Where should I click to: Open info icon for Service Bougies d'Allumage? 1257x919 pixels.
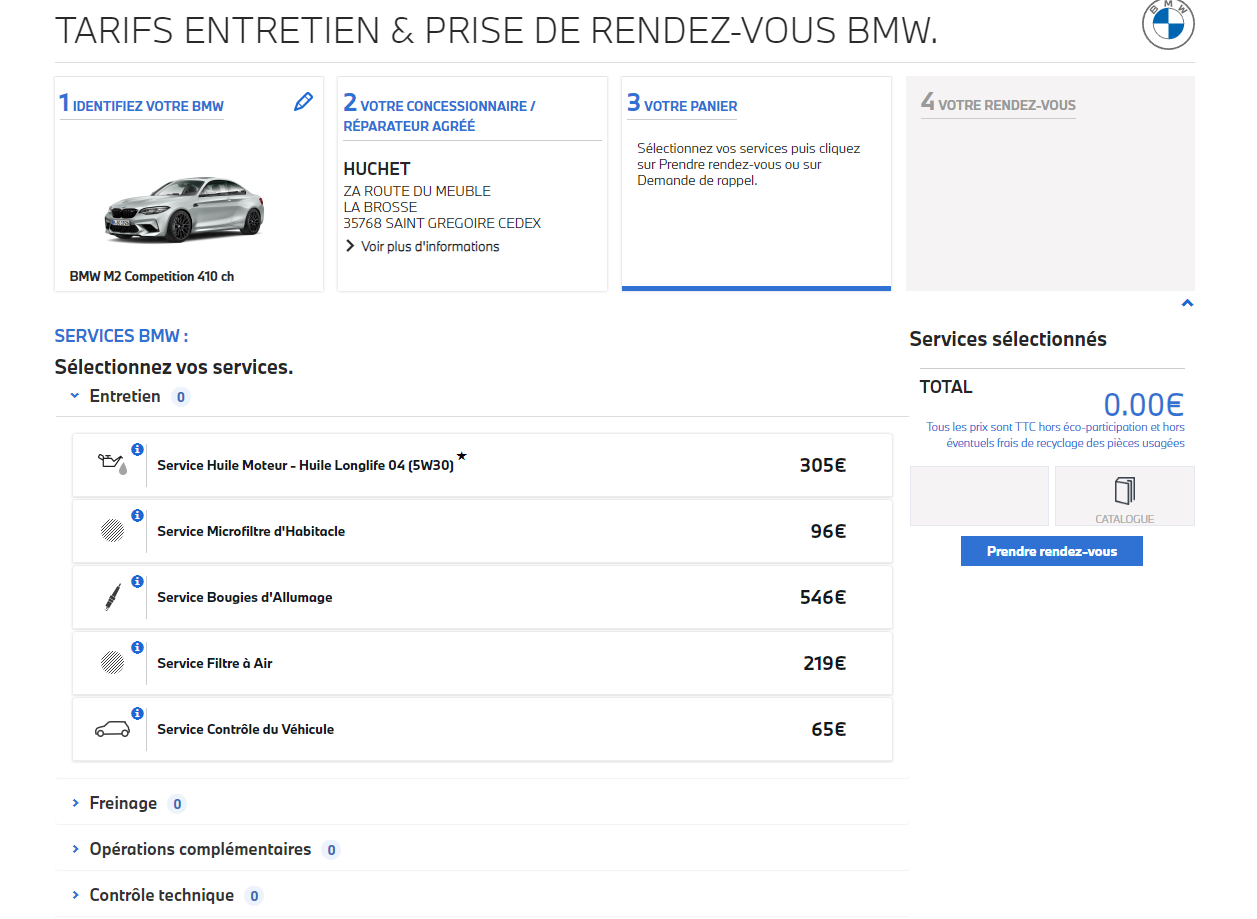138,581
